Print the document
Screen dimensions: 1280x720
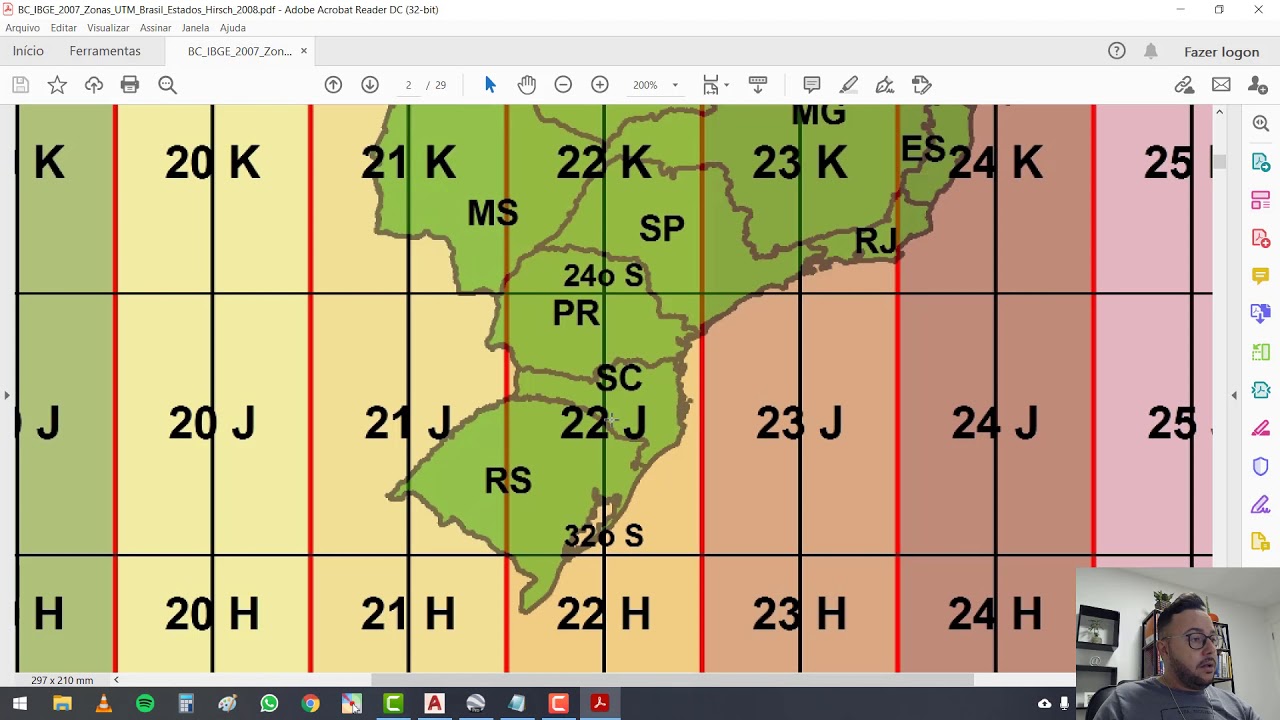pyautogui.click(x=130, y=85)
